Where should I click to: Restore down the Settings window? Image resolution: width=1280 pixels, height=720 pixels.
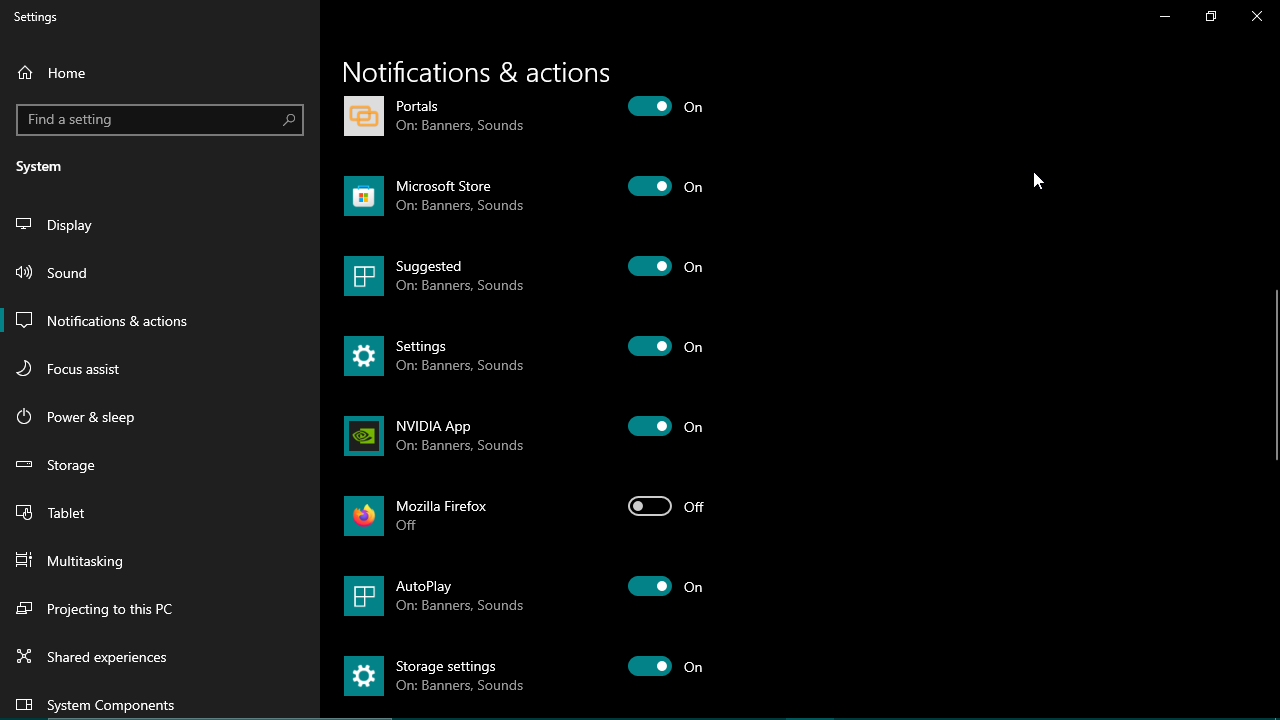(x=1211, y=16)
